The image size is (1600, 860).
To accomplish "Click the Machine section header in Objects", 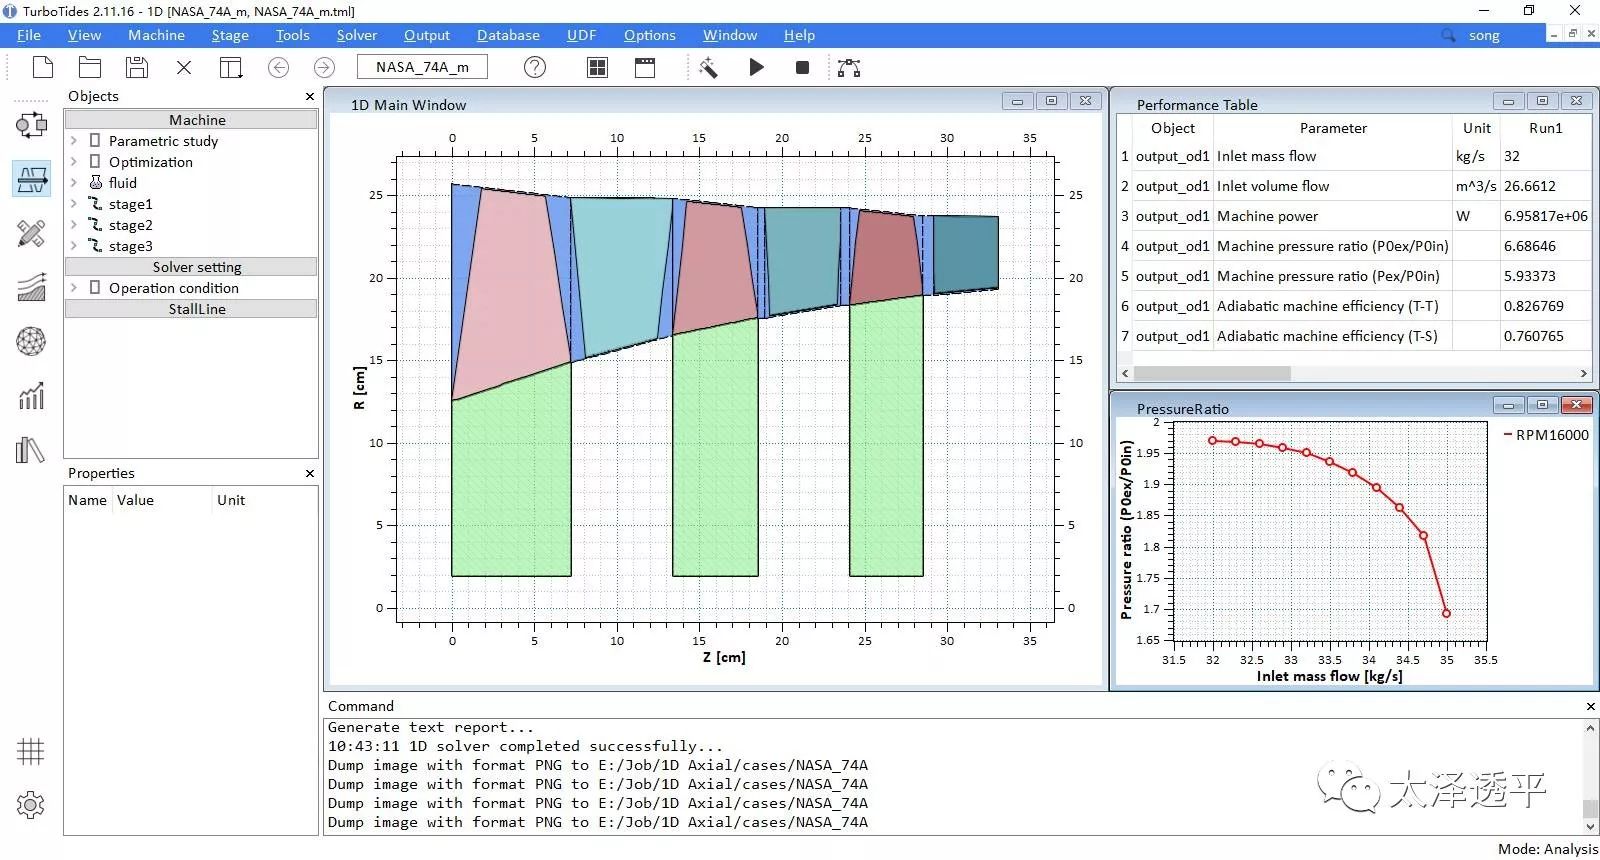I will pos(191,120).
